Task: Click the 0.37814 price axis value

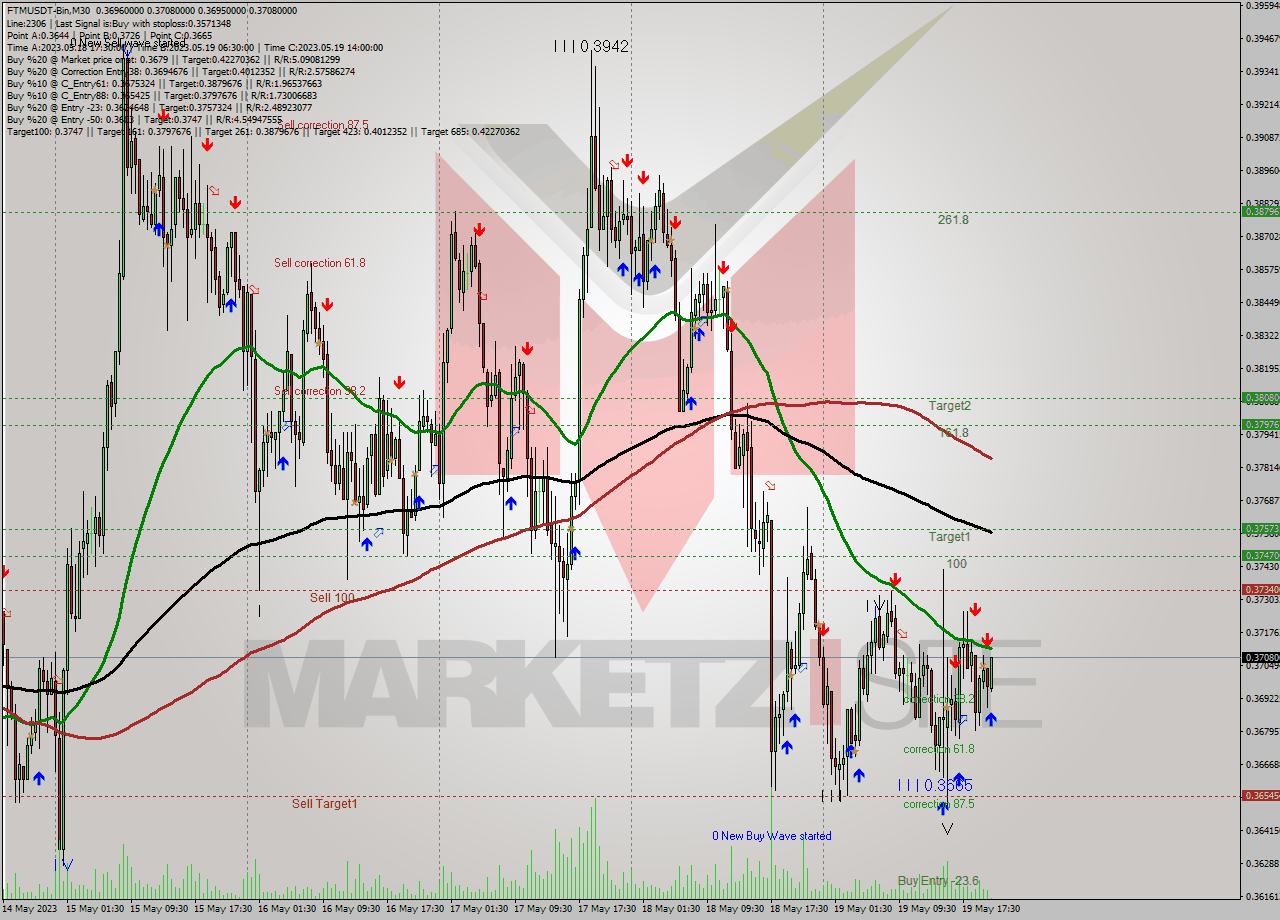Action: (1262, 468)
